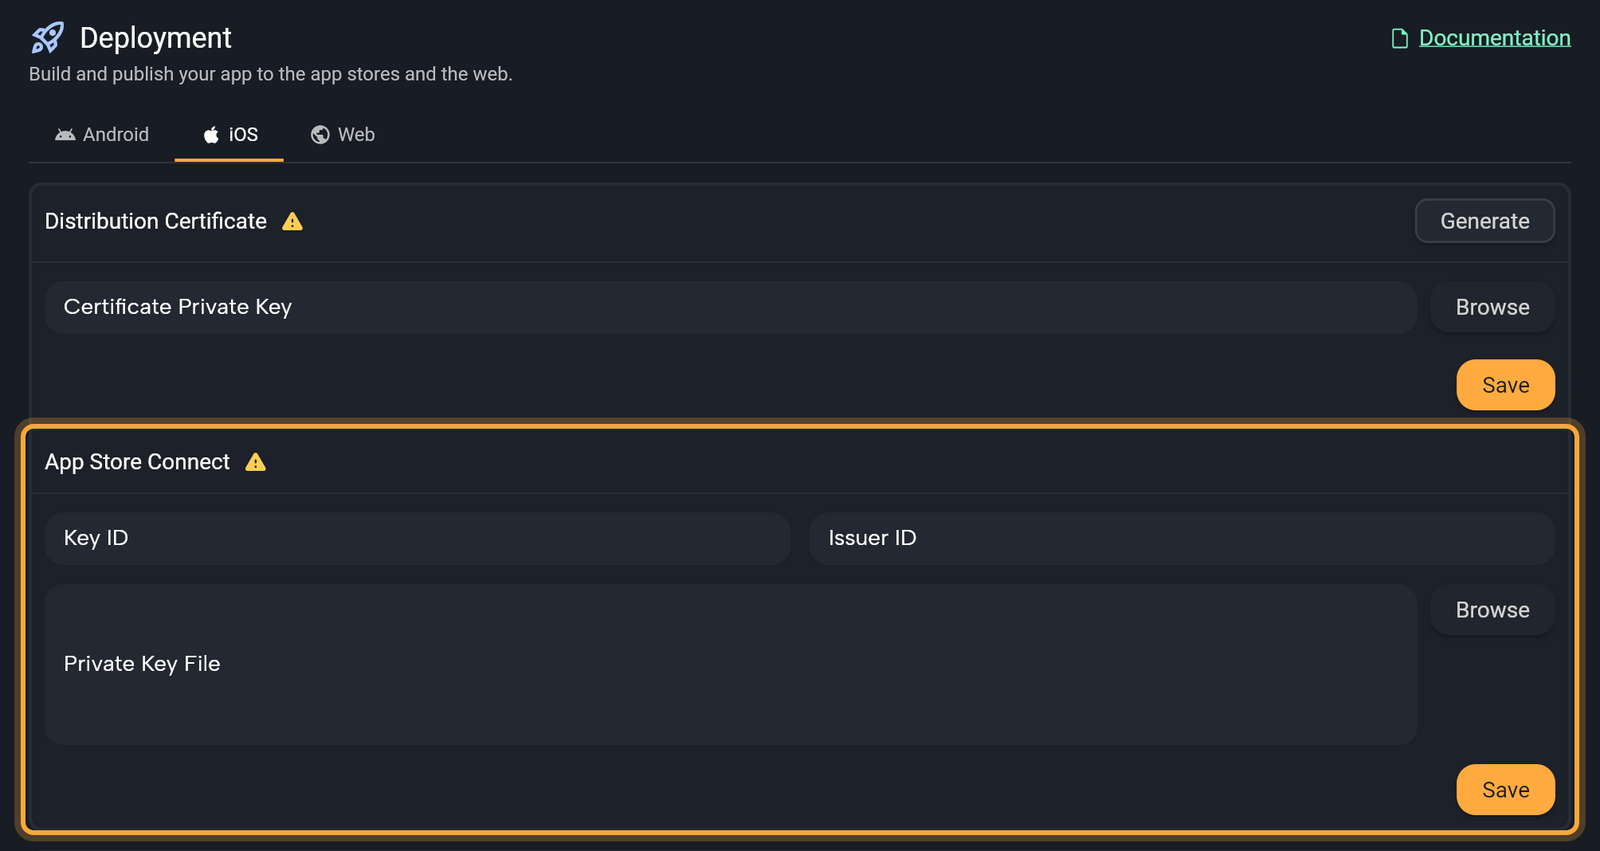Image resolution: width=1600 pixels, height=851 pixels.
Task: Focus the Certificate Private Key field
Action: point(730,307)
